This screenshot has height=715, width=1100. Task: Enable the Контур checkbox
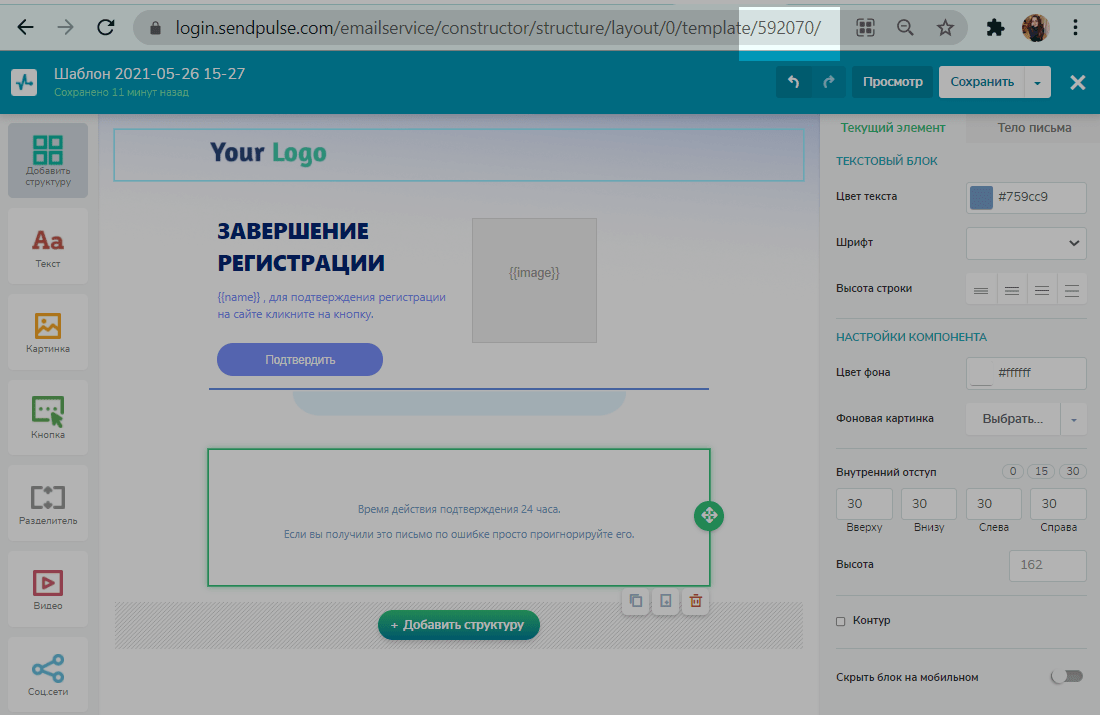tap(841, 621)
